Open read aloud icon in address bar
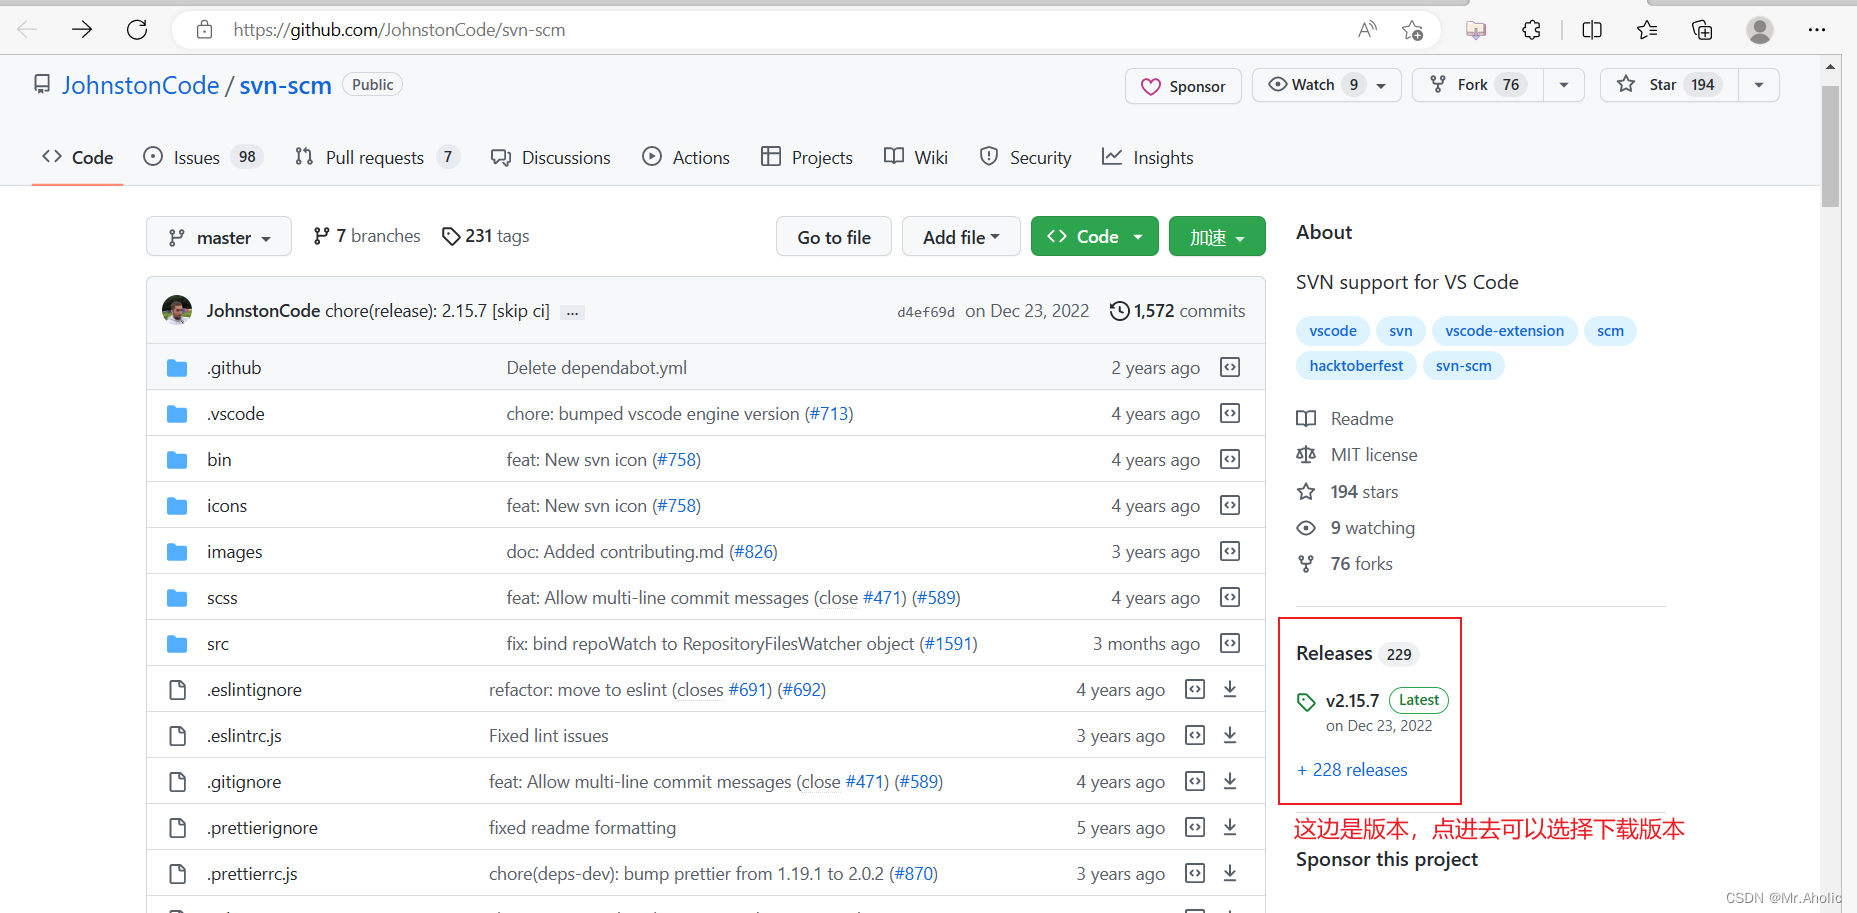This screenshot has height=913, width=1857. pos(1367,30)
